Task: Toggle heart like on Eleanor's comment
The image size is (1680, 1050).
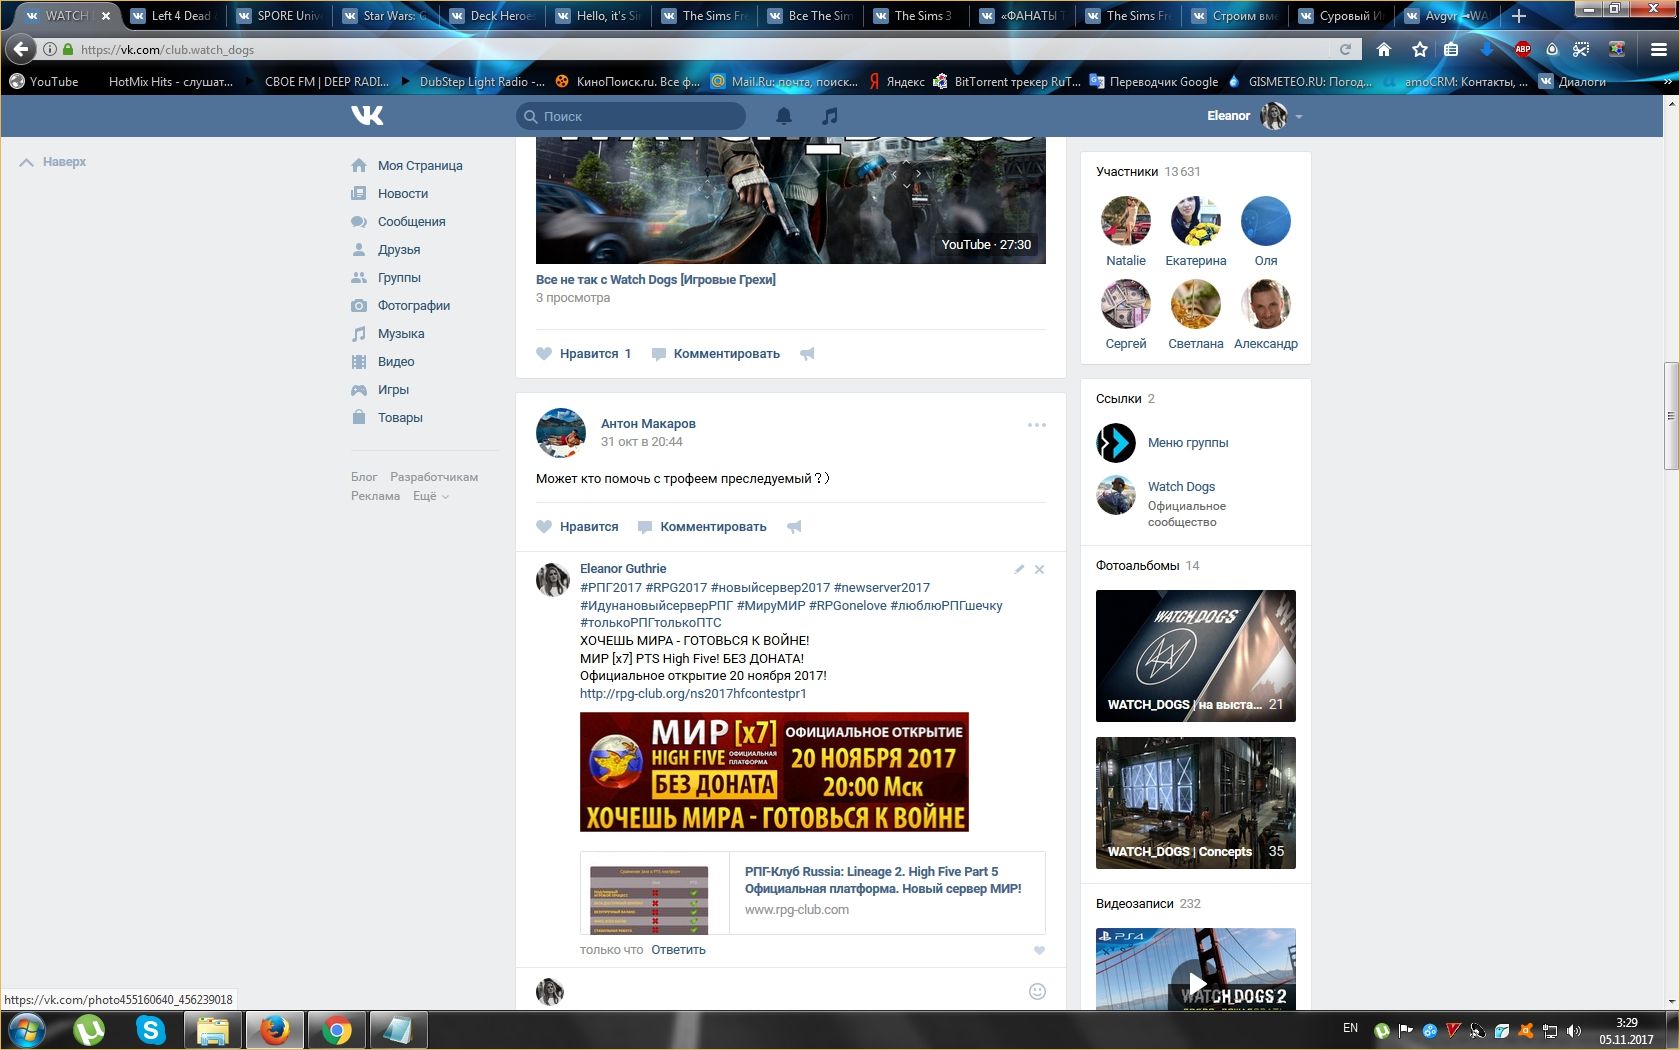Action: point(1039,951)
